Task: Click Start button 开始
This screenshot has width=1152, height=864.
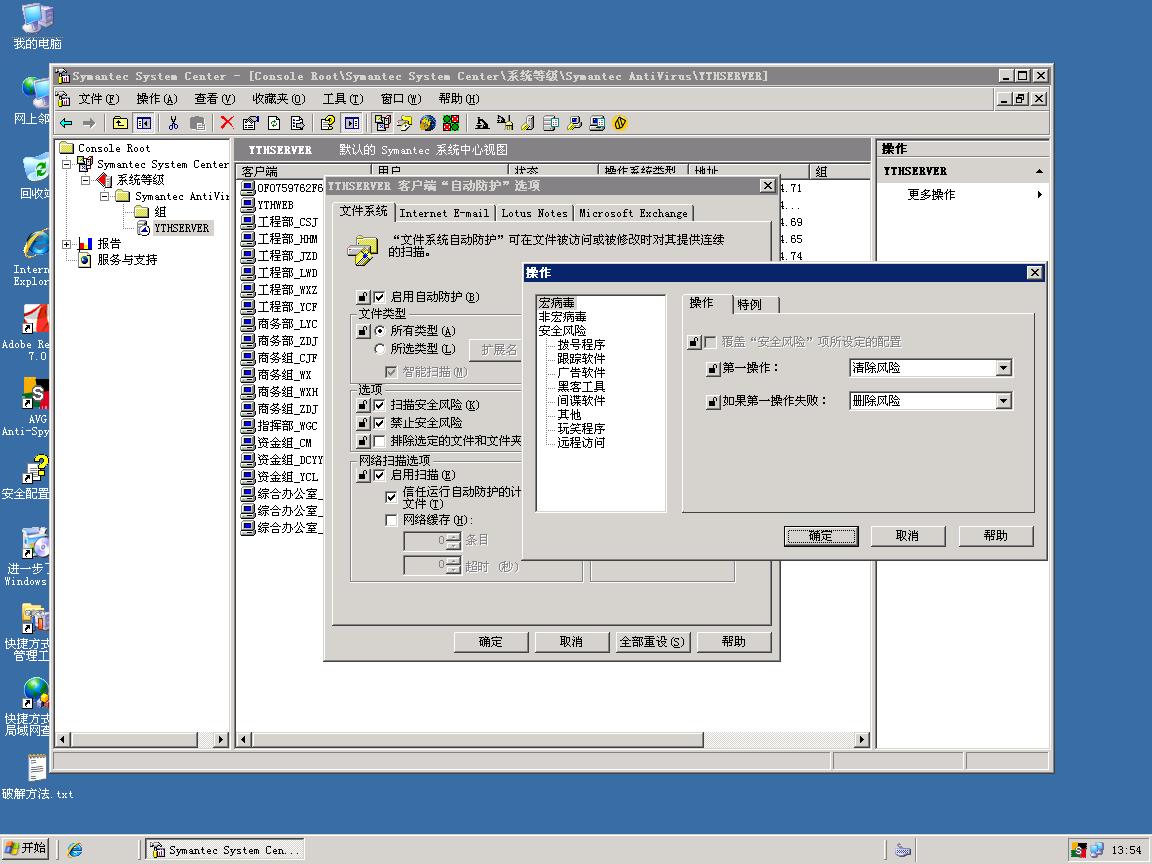Action: click(x=26, y=849)
